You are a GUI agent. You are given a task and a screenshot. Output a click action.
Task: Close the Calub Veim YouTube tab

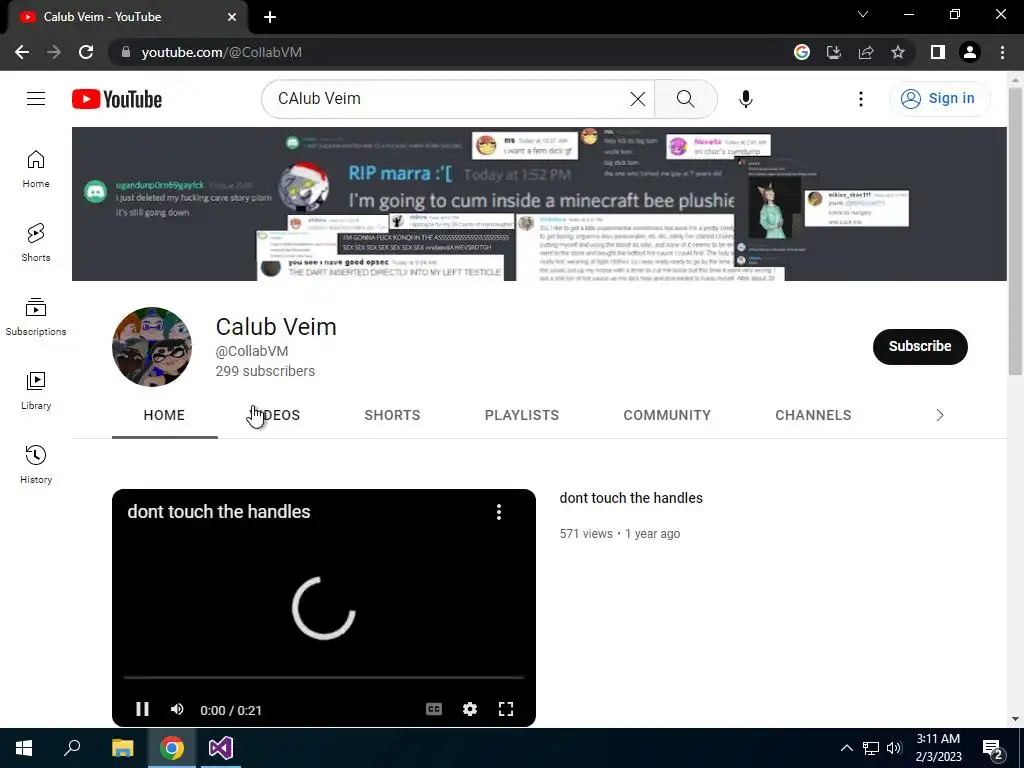pyautogui.click(x=232, y=17)
